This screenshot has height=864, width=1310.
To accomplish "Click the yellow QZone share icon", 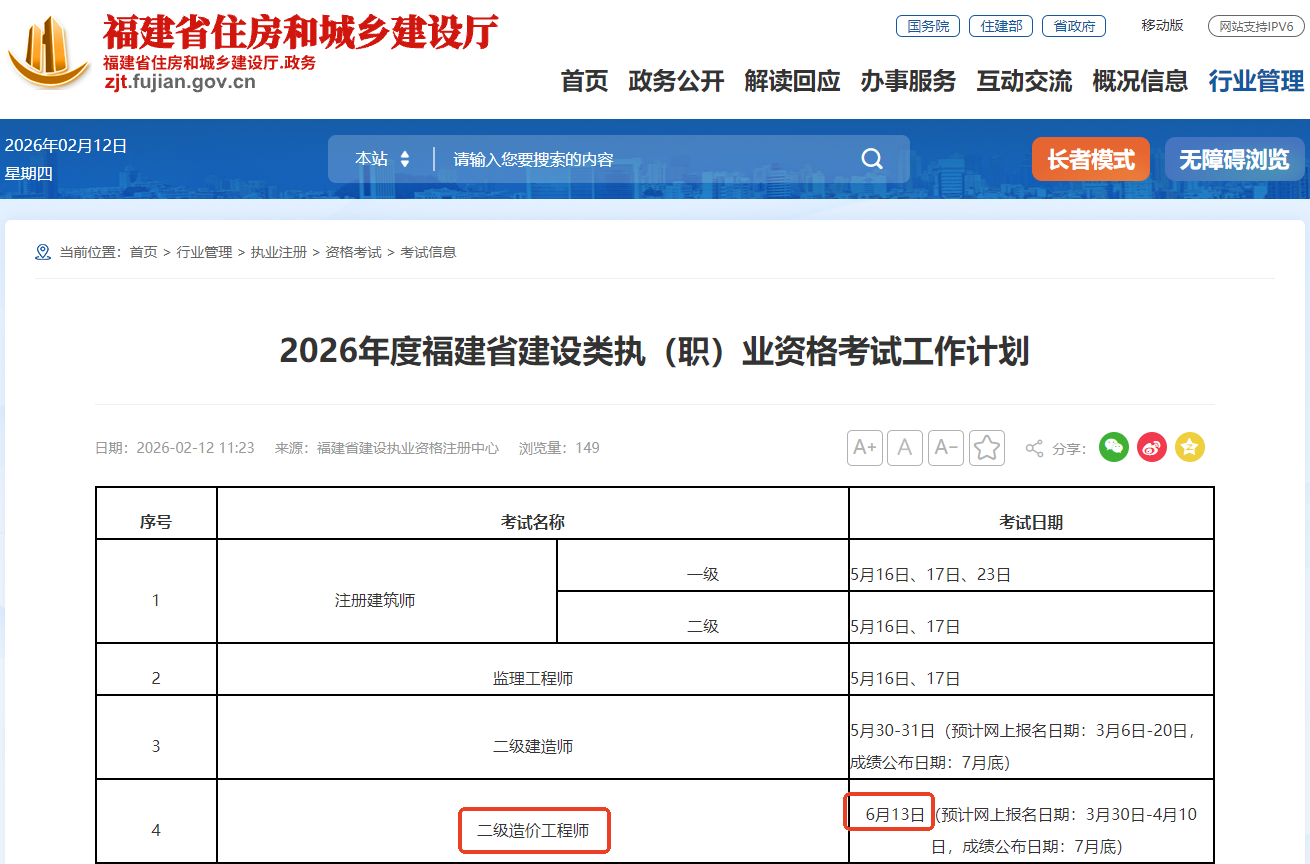I will tap(1189, 447).
